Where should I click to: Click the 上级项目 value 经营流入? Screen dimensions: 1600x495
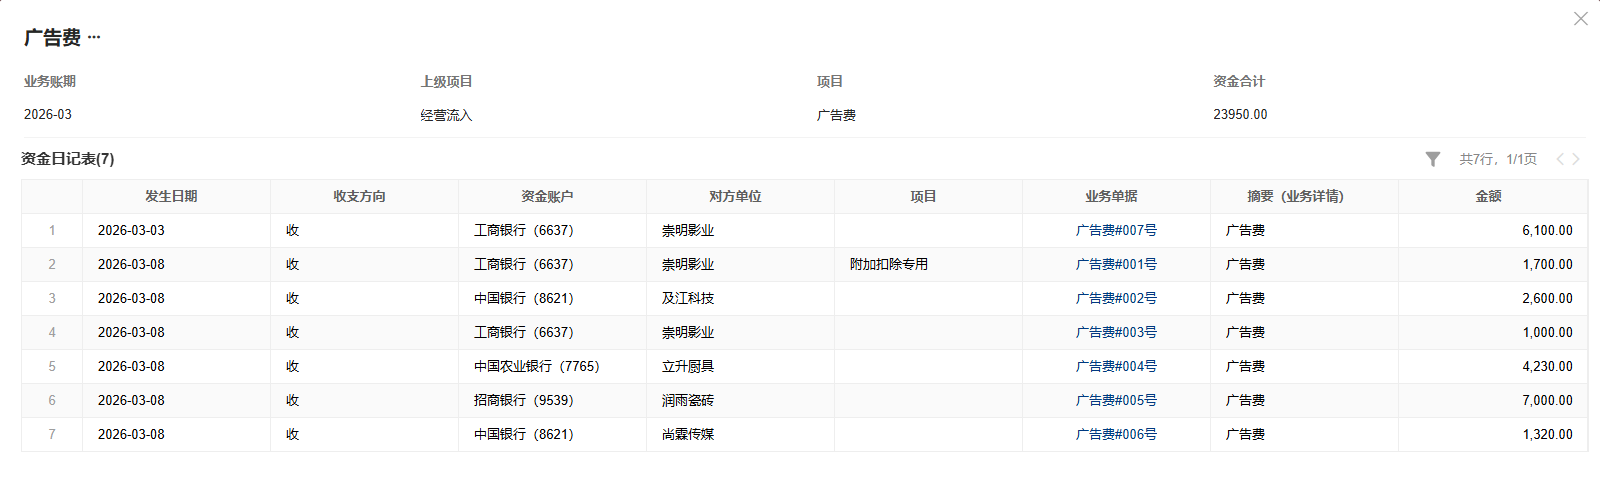tap(446, 115)
